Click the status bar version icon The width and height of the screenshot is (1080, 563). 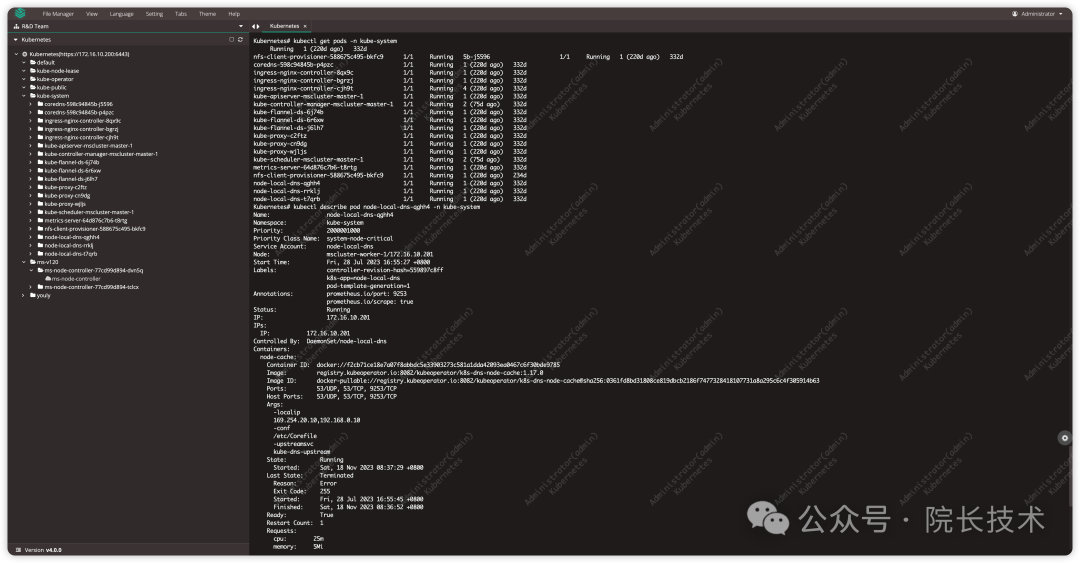point(19,550)
